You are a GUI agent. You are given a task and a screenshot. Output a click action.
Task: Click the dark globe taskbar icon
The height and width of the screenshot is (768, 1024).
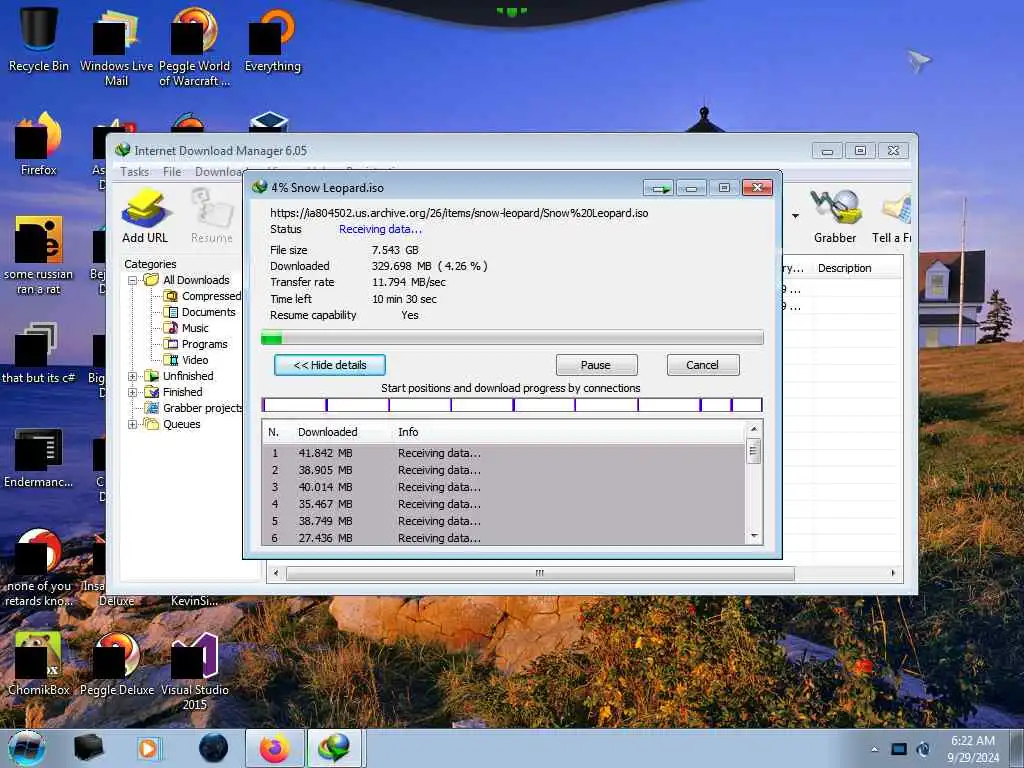click(x=214, y=748)
